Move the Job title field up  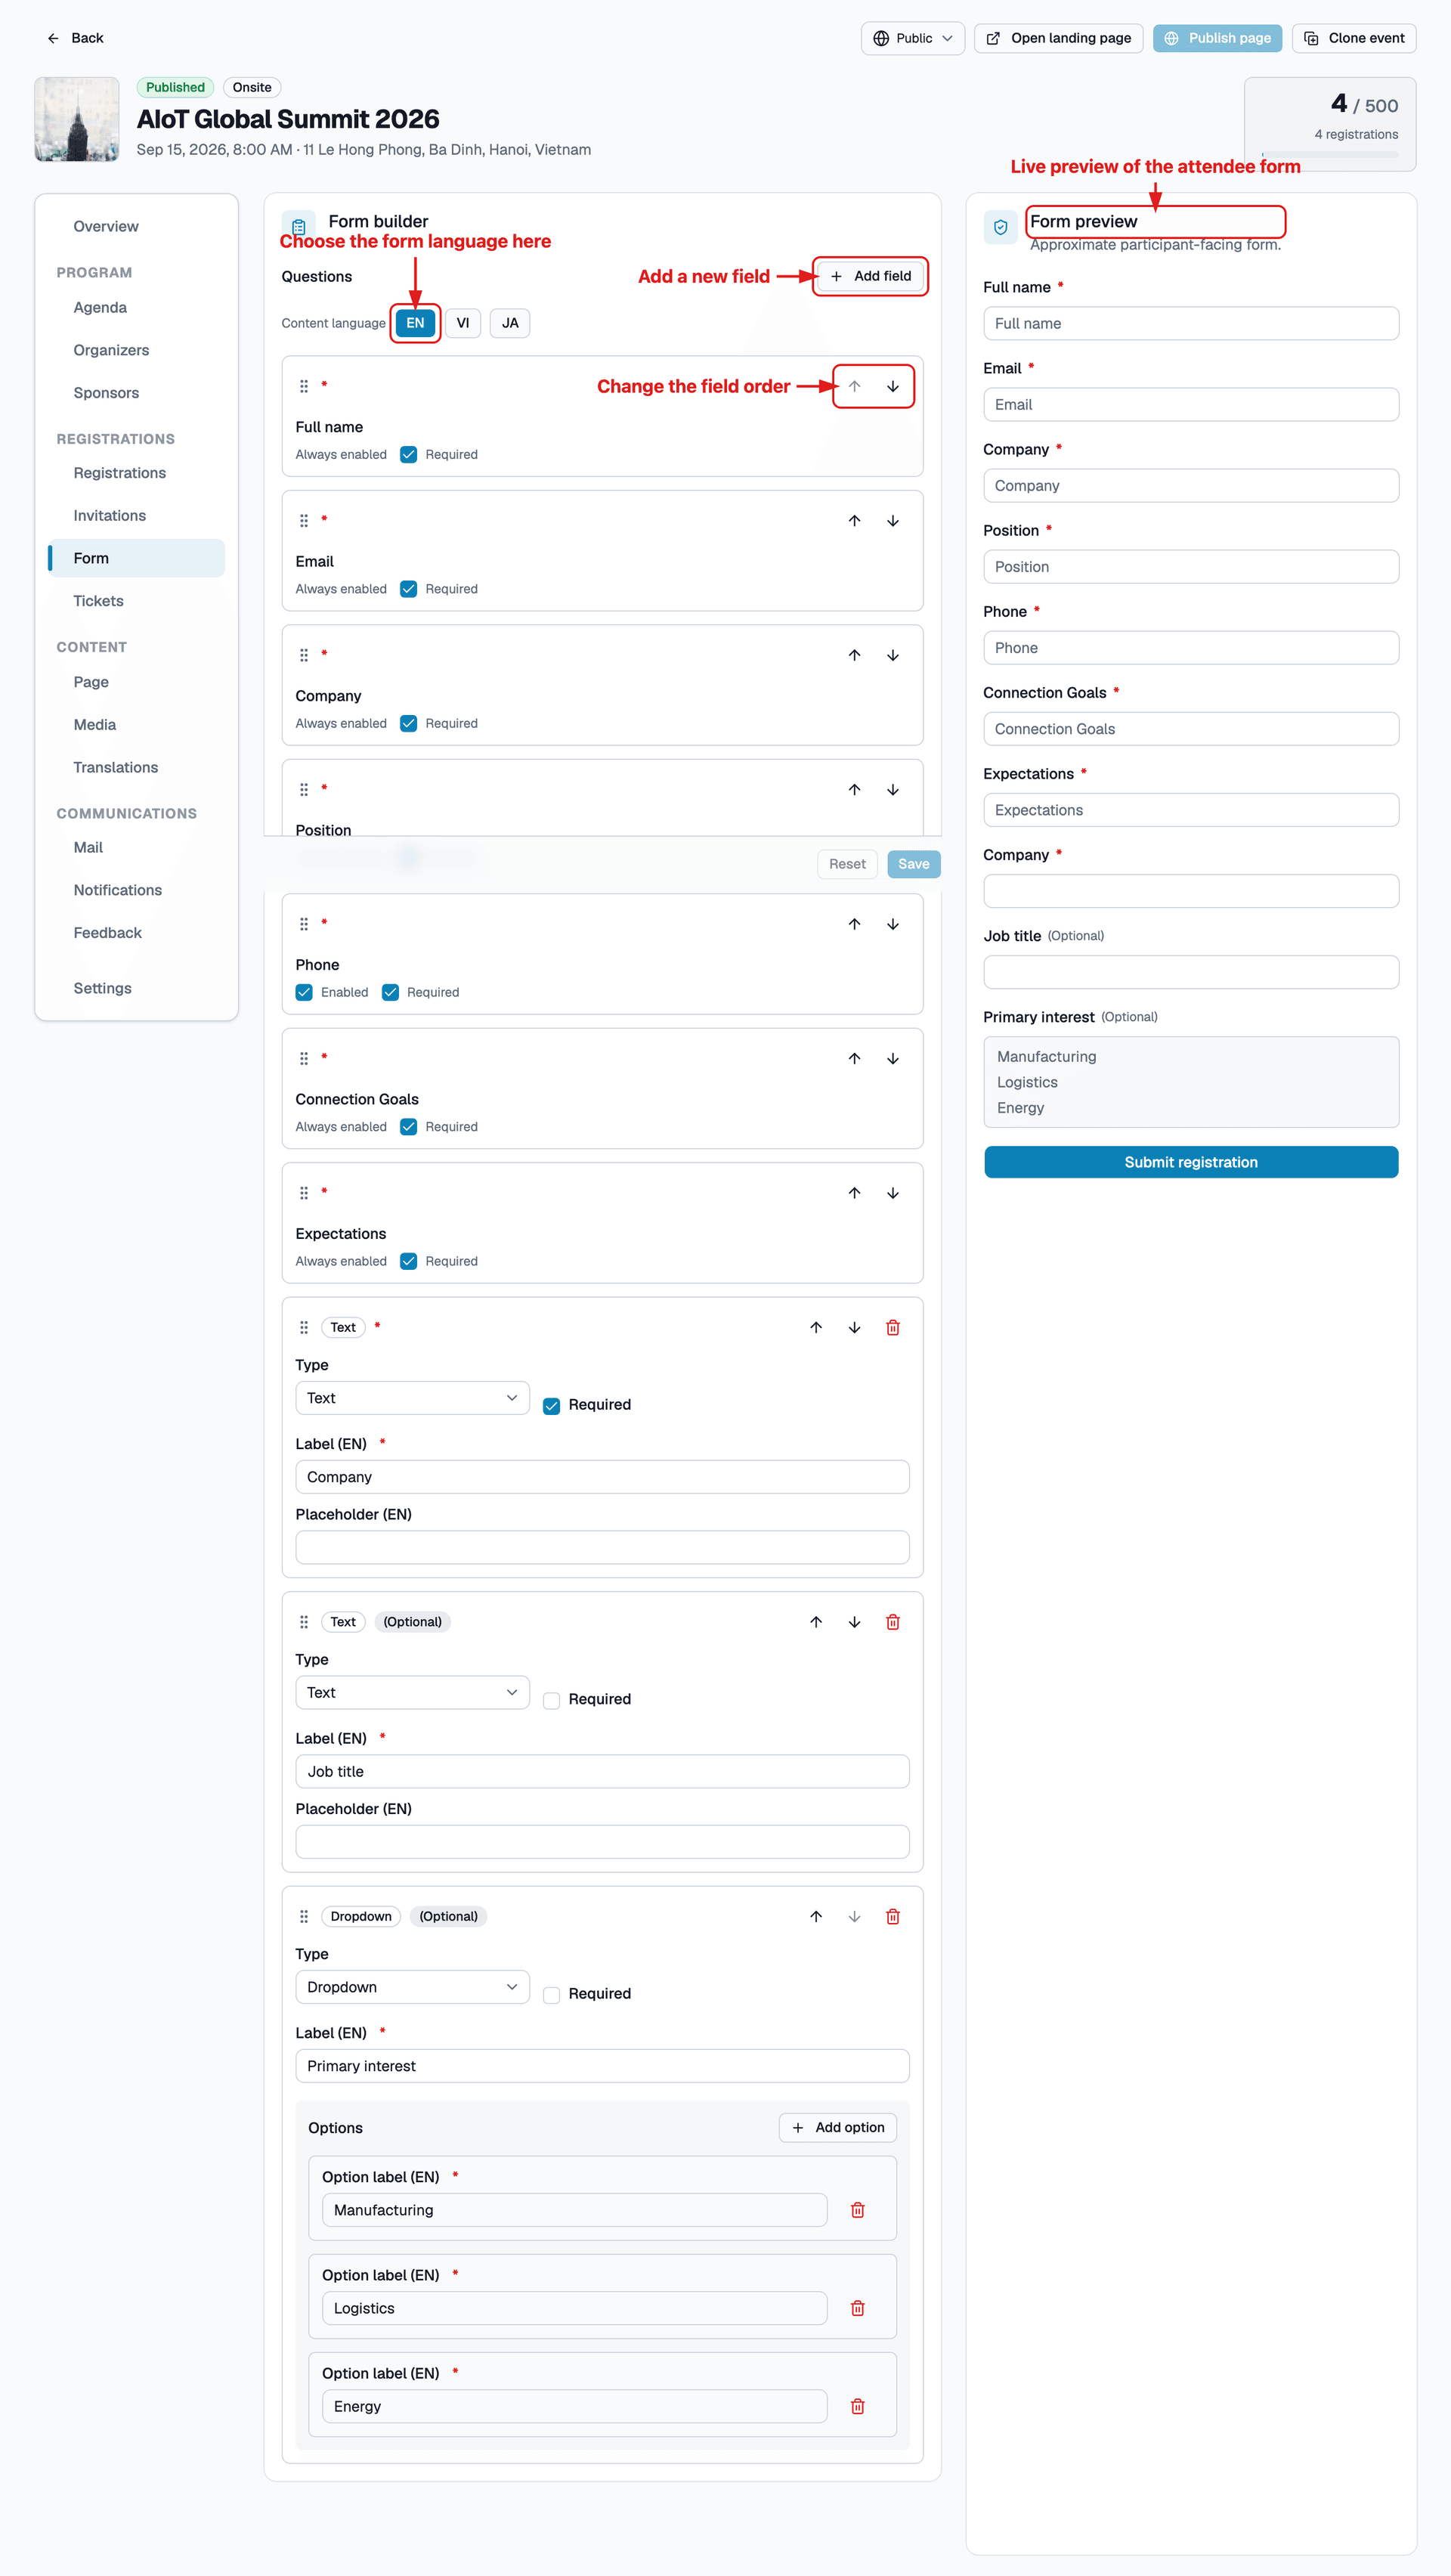point(816,1621)
